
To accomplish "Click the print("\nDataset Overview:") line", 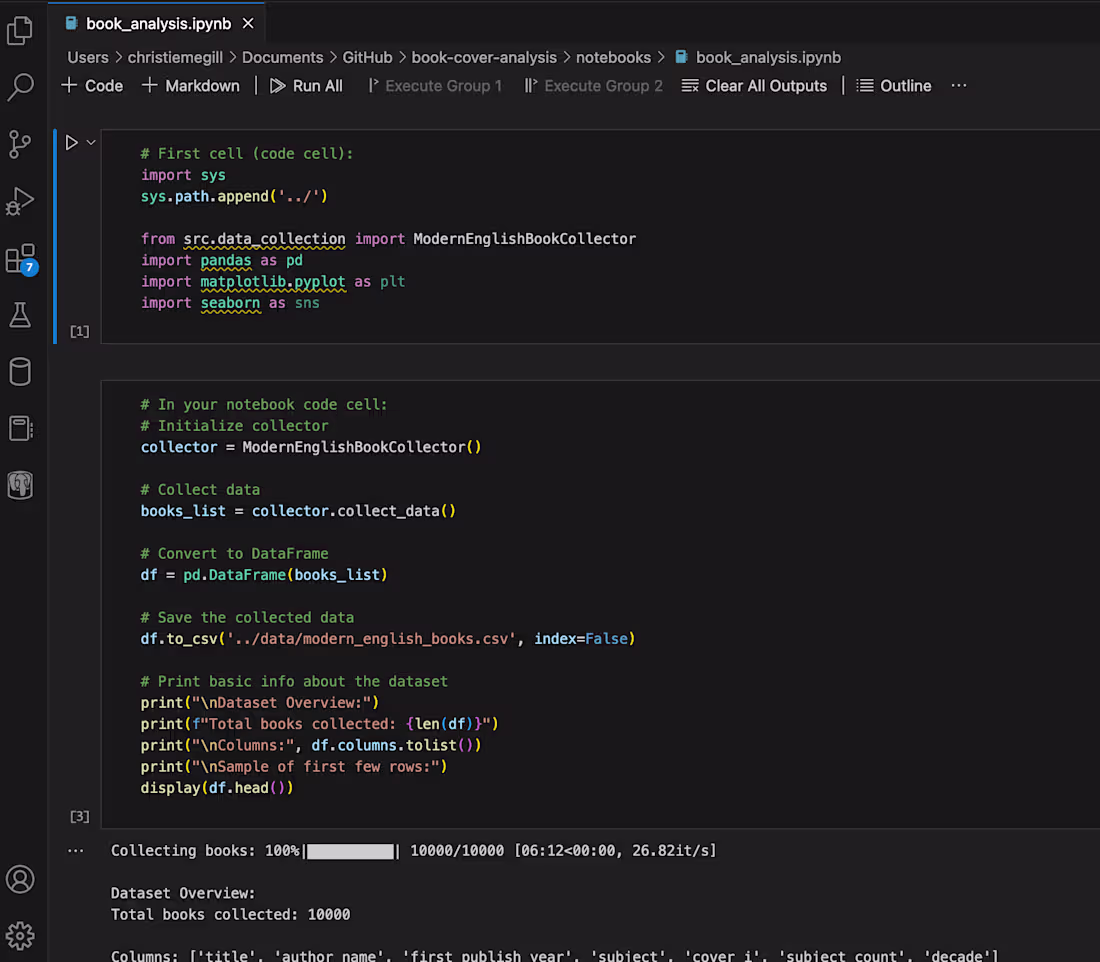I will tap(260, 702).
